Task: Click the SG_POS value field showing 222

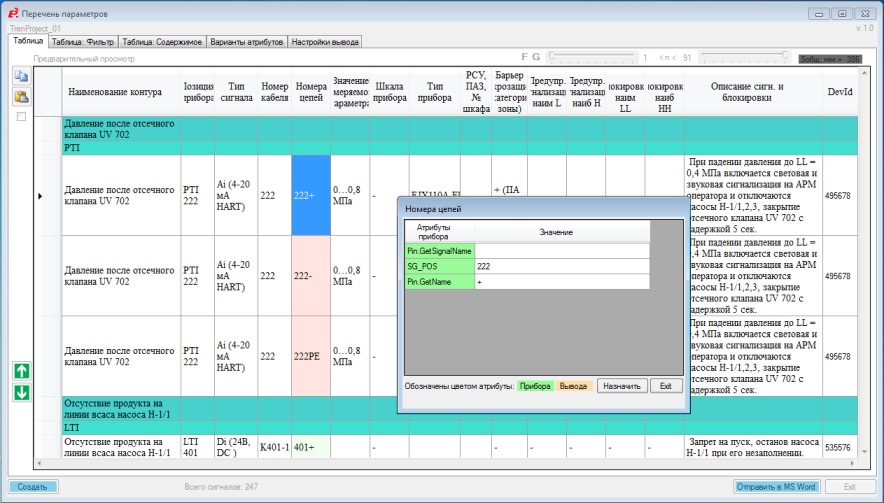Action: pos(561,267)
